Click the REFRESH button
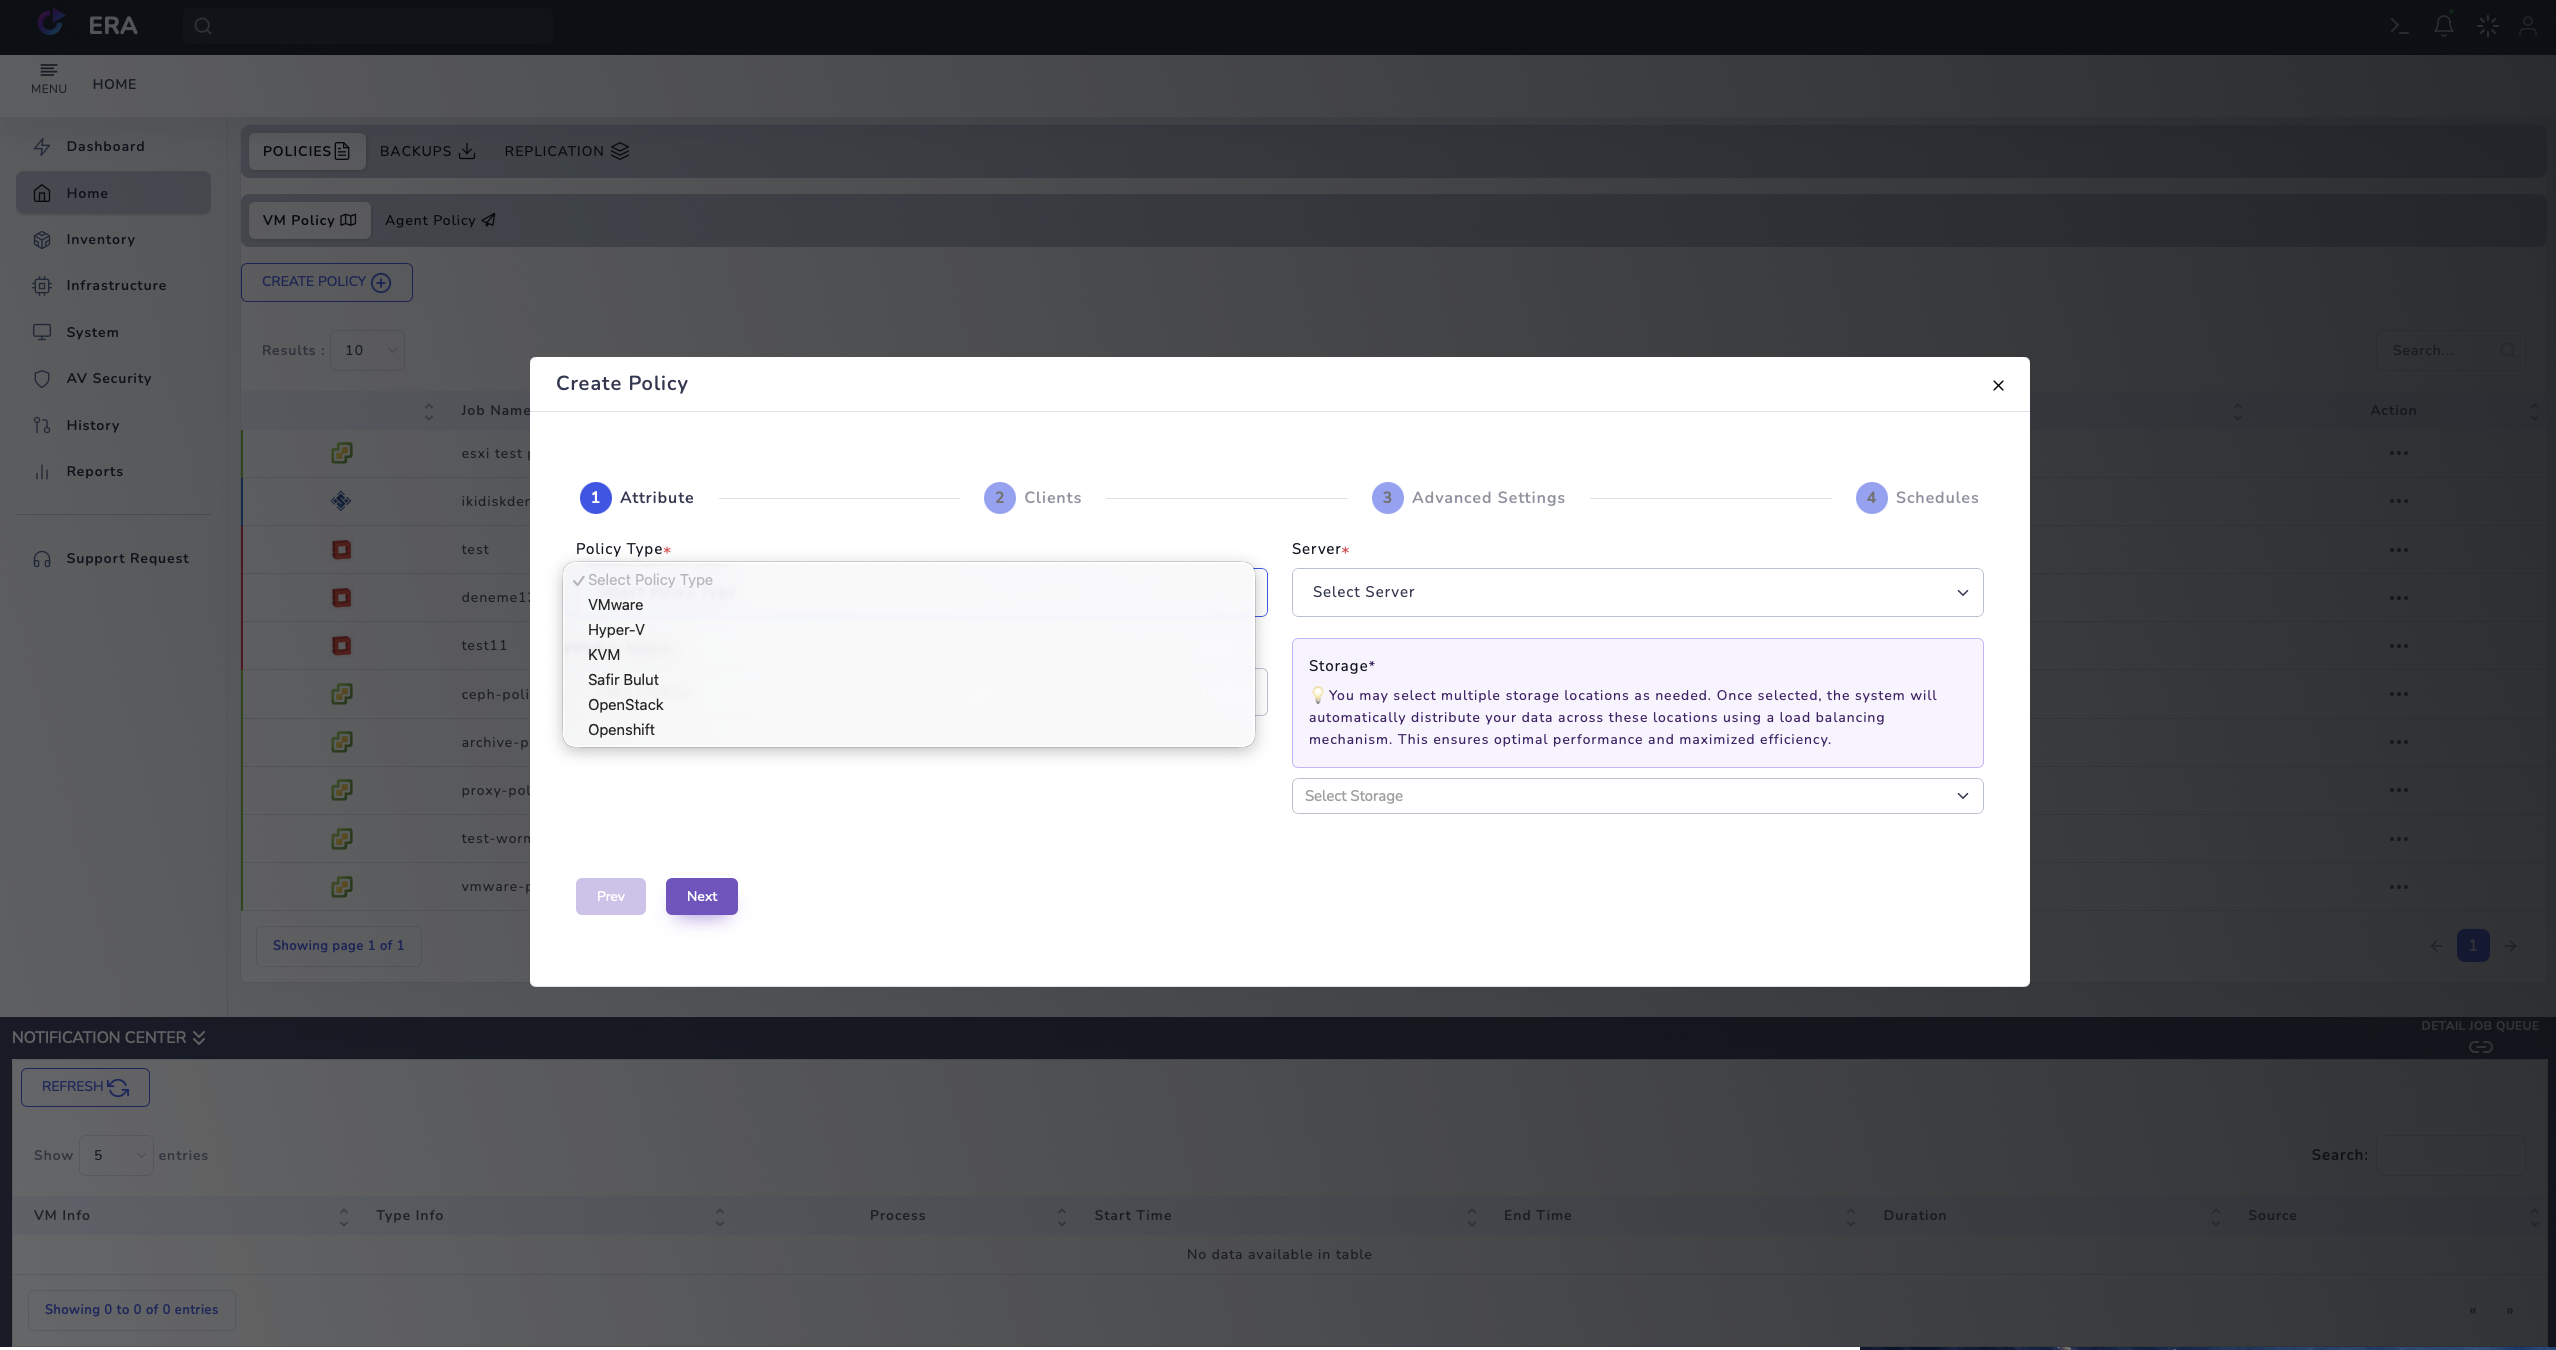2556x1350 pixels. (x=85, y=1087)
